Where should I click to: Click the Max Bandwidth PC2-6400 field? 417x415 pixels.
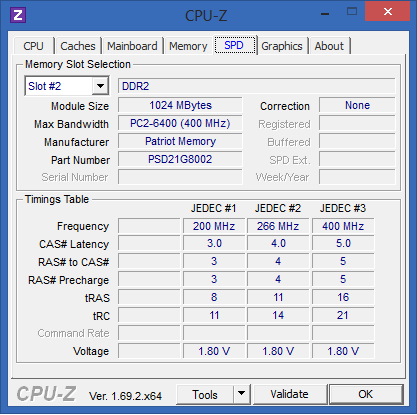180,123
